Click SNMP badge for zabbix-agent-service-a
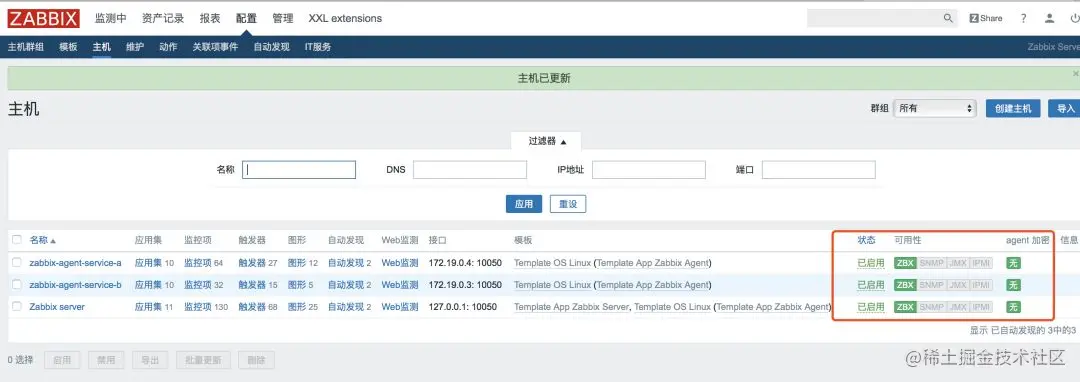Image resolution: width=1080 pixels, height=382 pixels. [x=932, y=263]
